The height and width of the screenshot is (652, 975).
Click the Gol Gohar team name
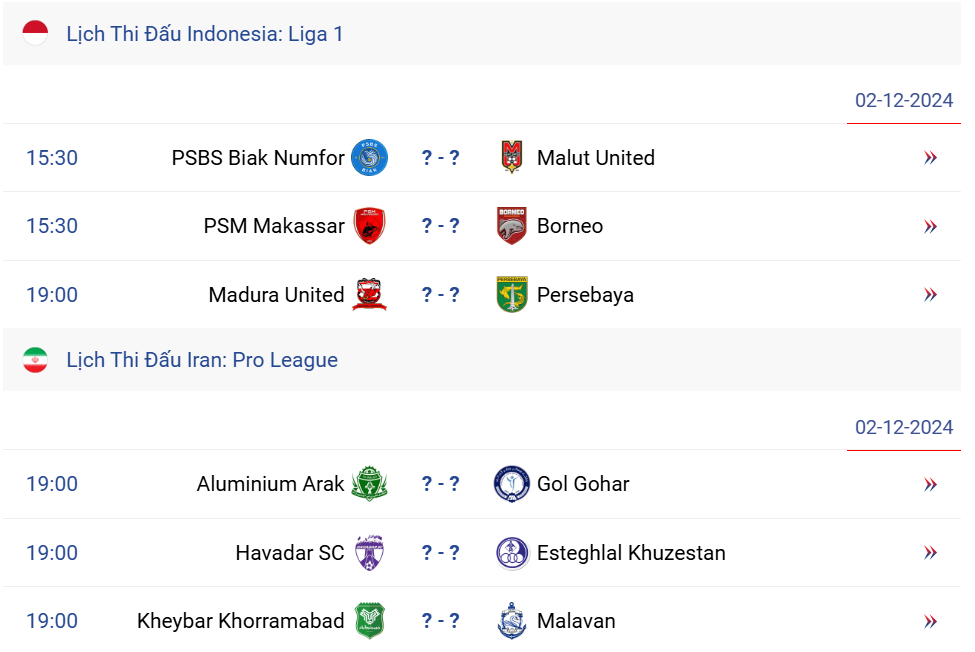(x=583, y=484)
